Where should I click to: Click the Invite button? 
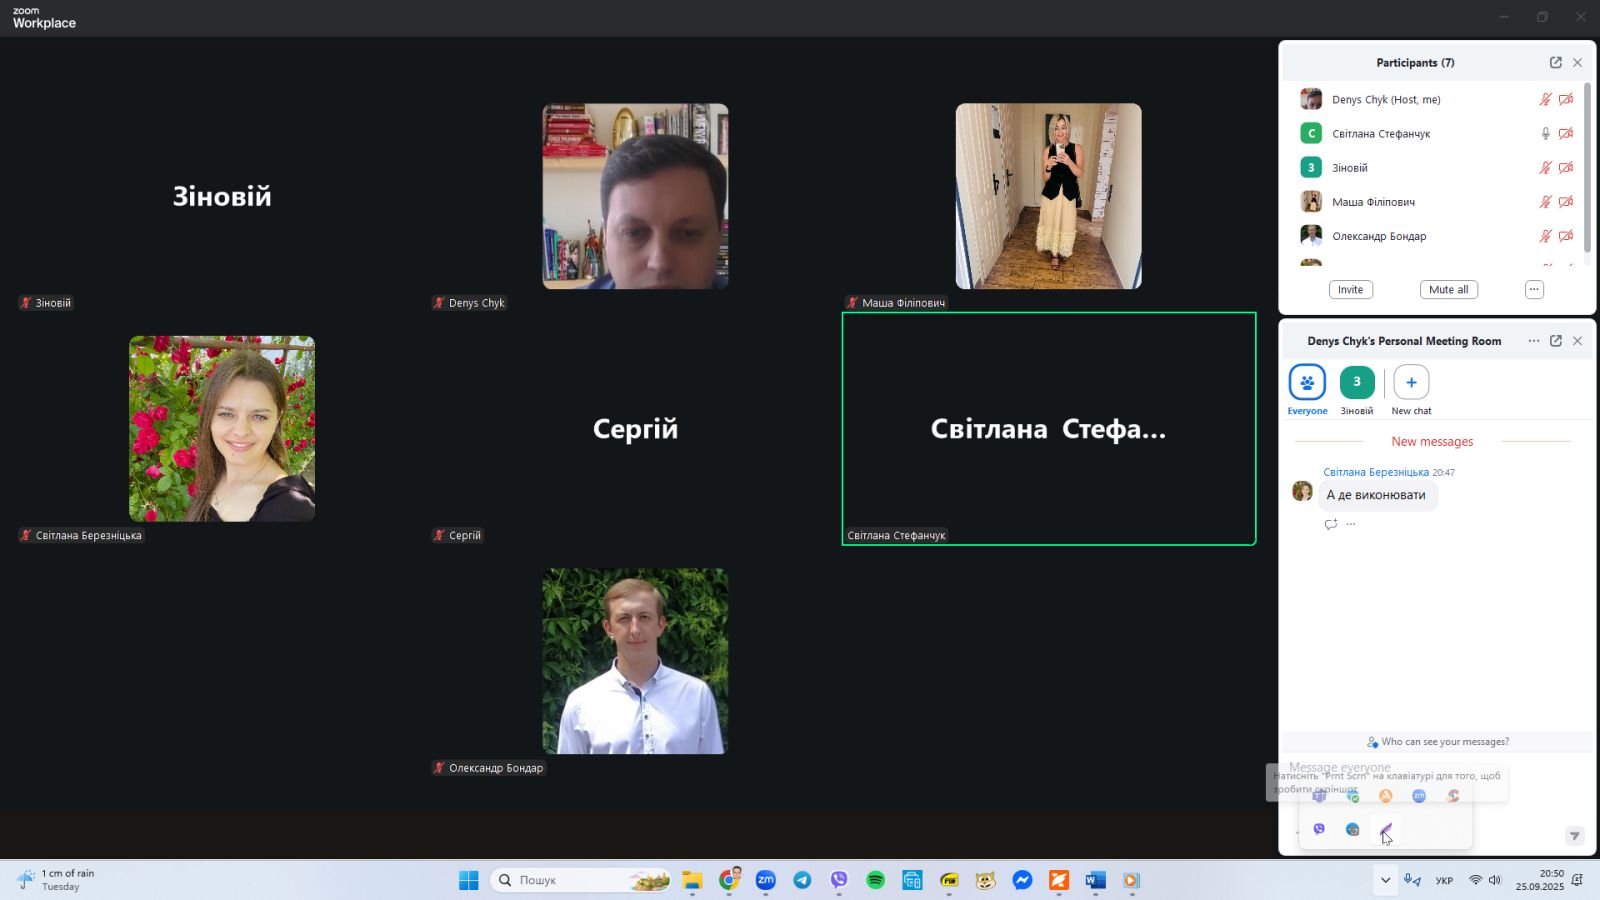tap(1350, 290)
